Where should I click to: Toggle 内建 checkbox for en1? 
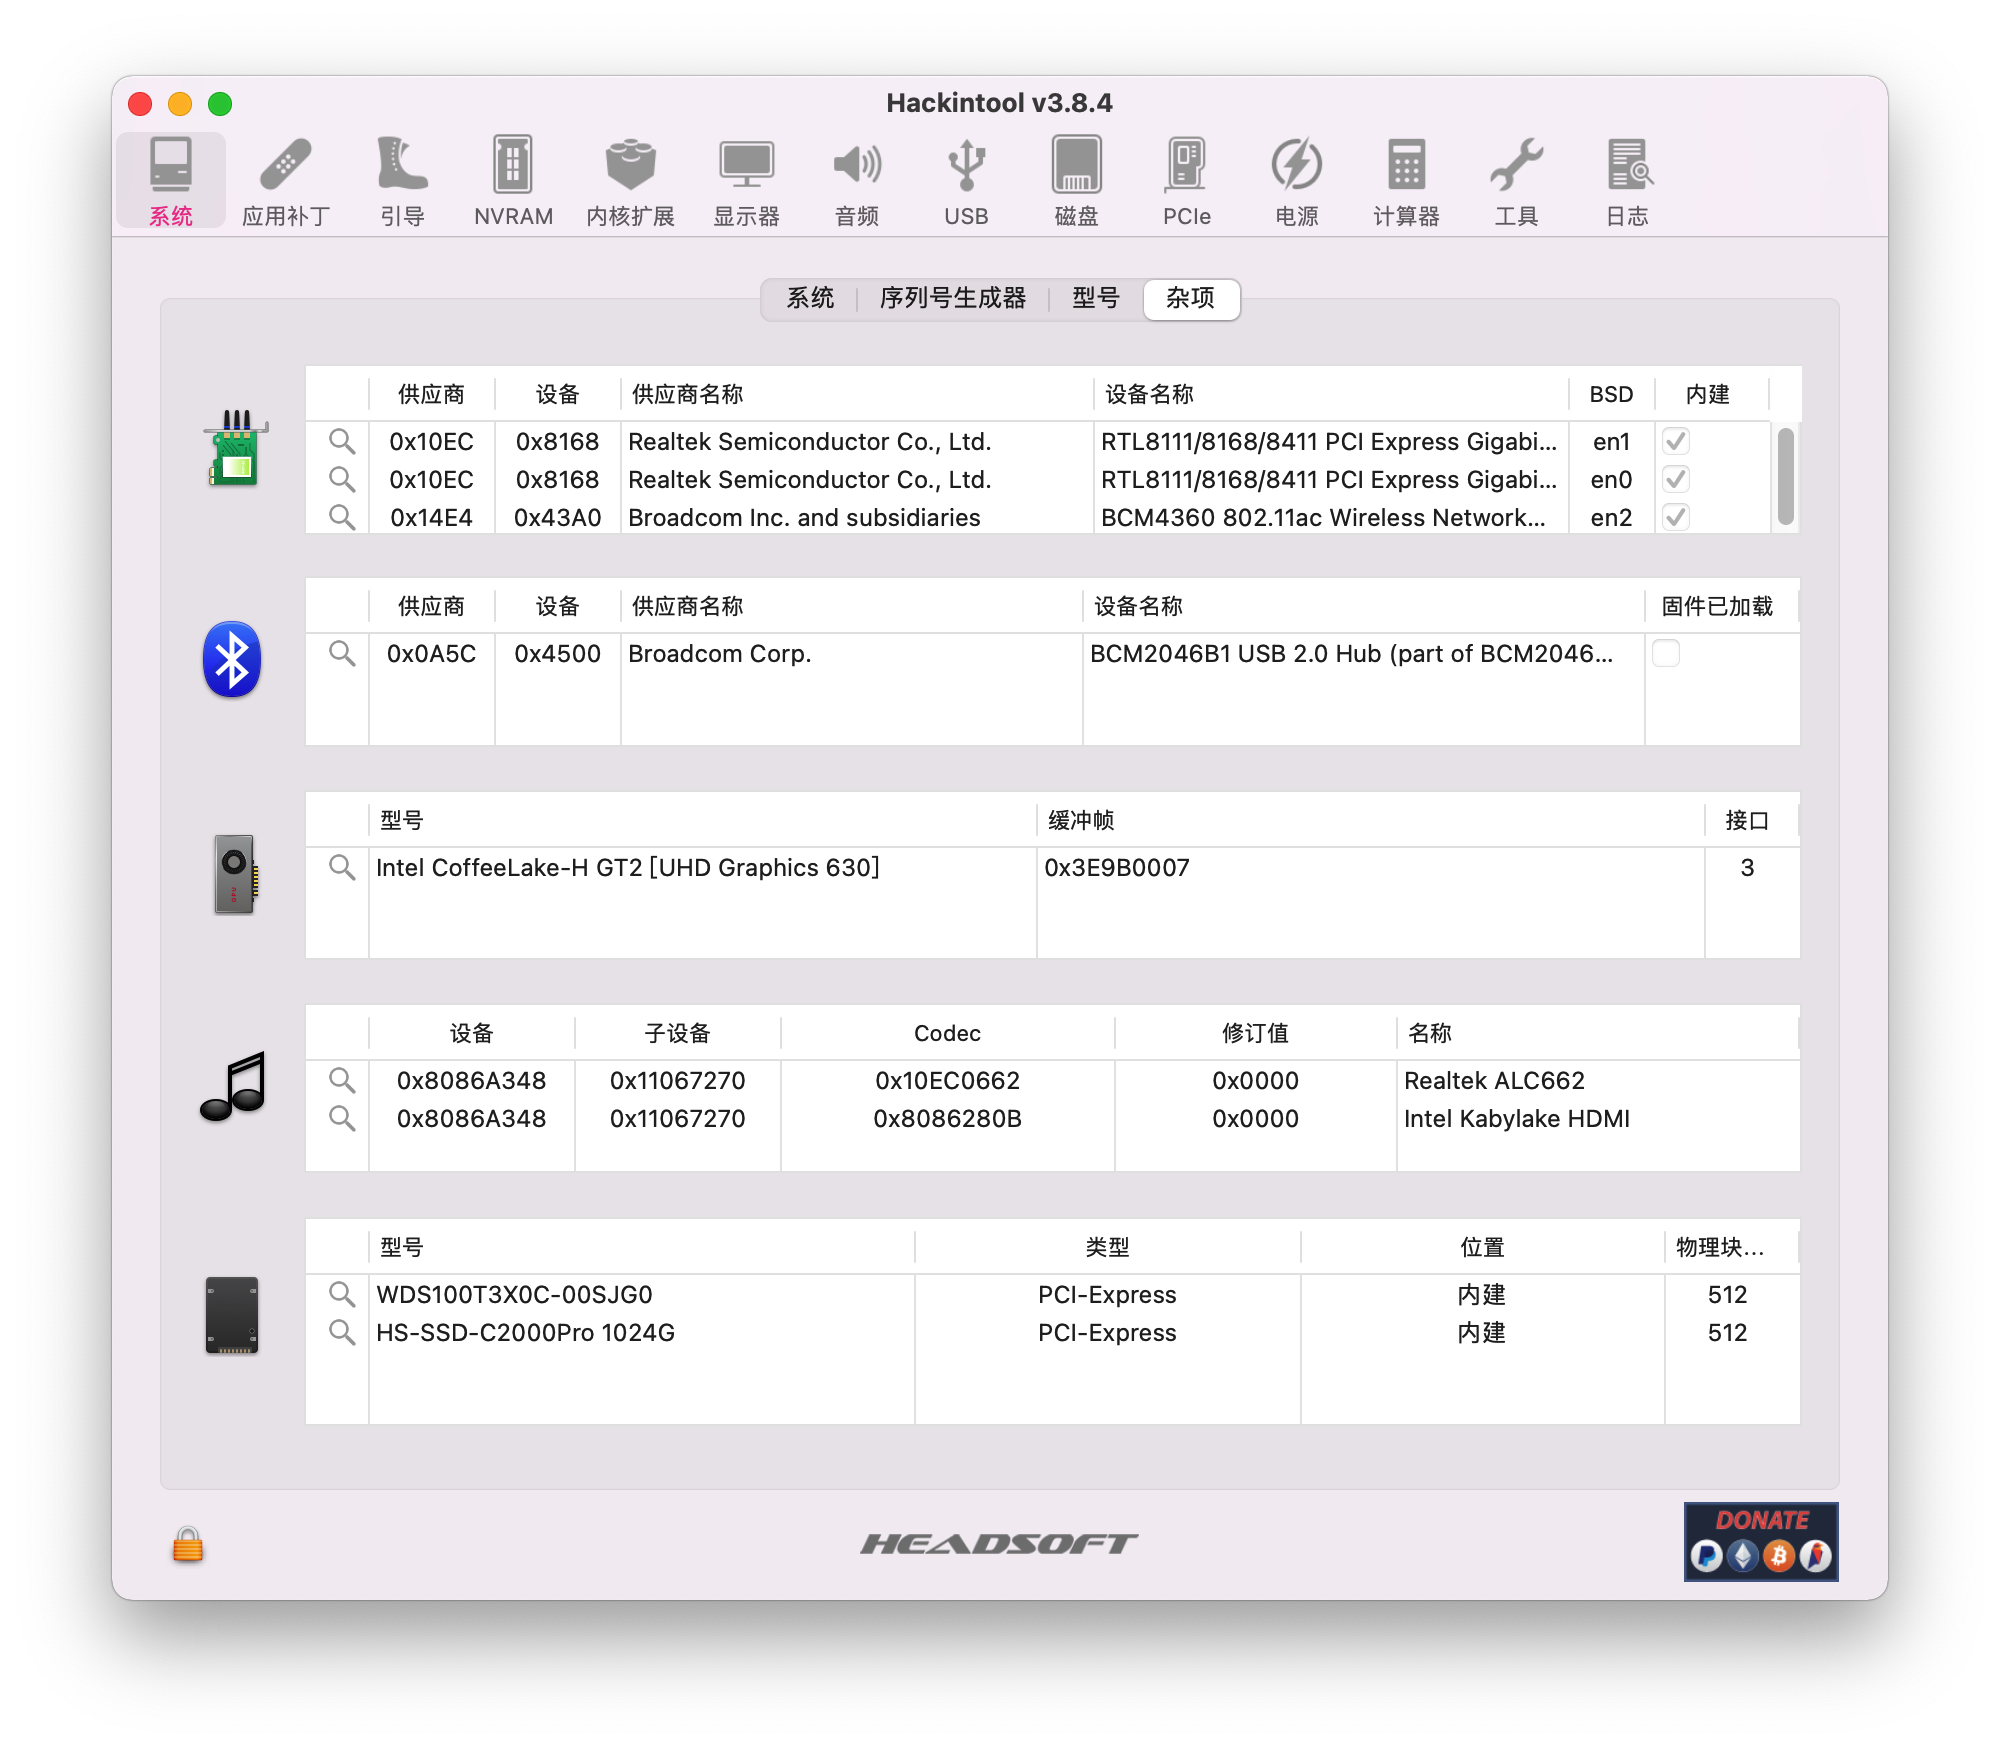pos(1676,441)
